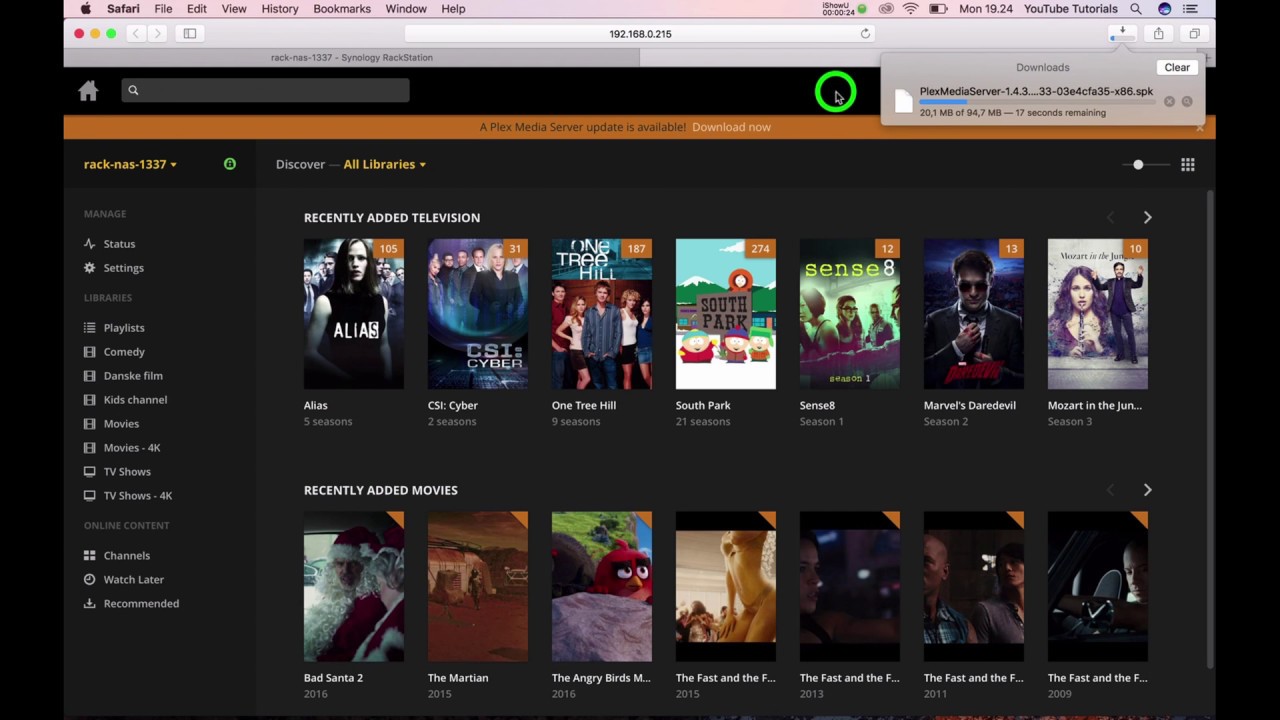
Task: Open Settings gear icon in sidebar
Action: pos(90,268)
